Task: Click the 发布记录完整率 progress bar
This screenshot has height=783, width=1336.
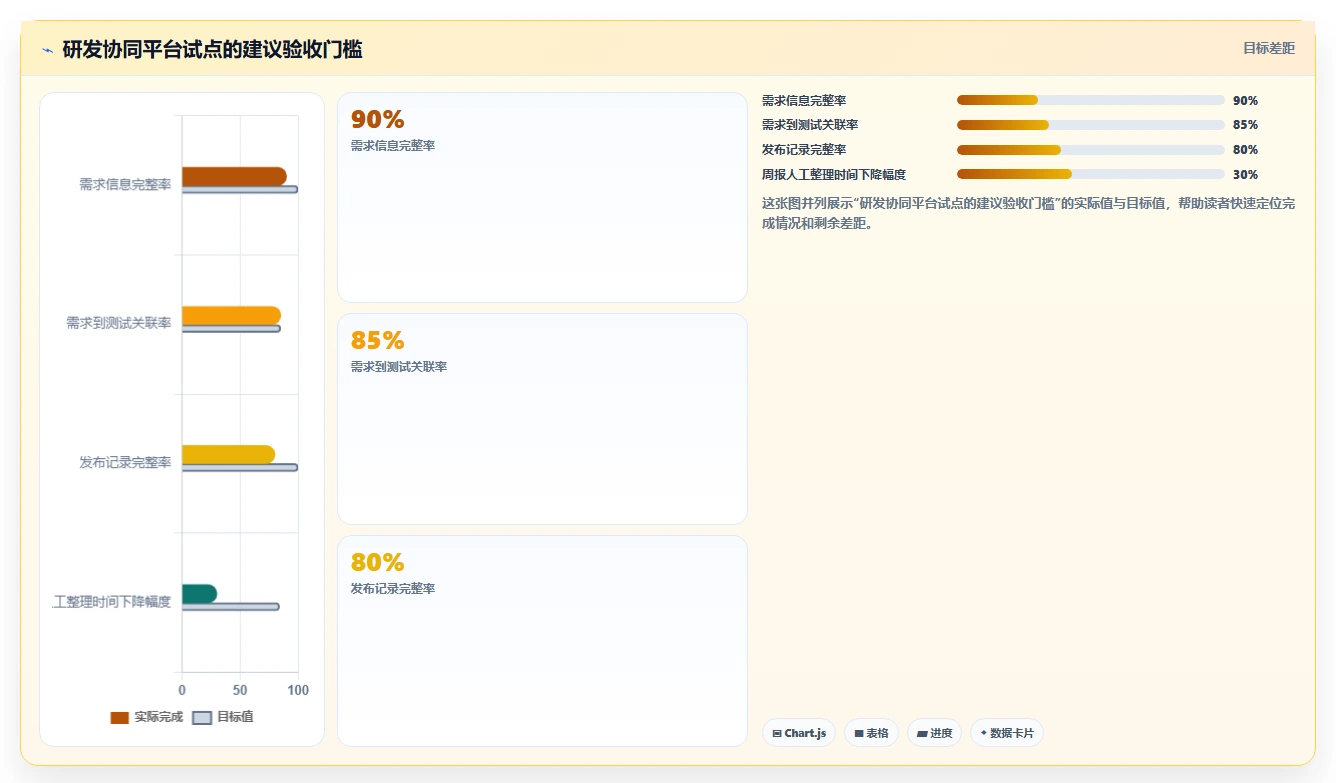Action: (x=1091, y=150)
